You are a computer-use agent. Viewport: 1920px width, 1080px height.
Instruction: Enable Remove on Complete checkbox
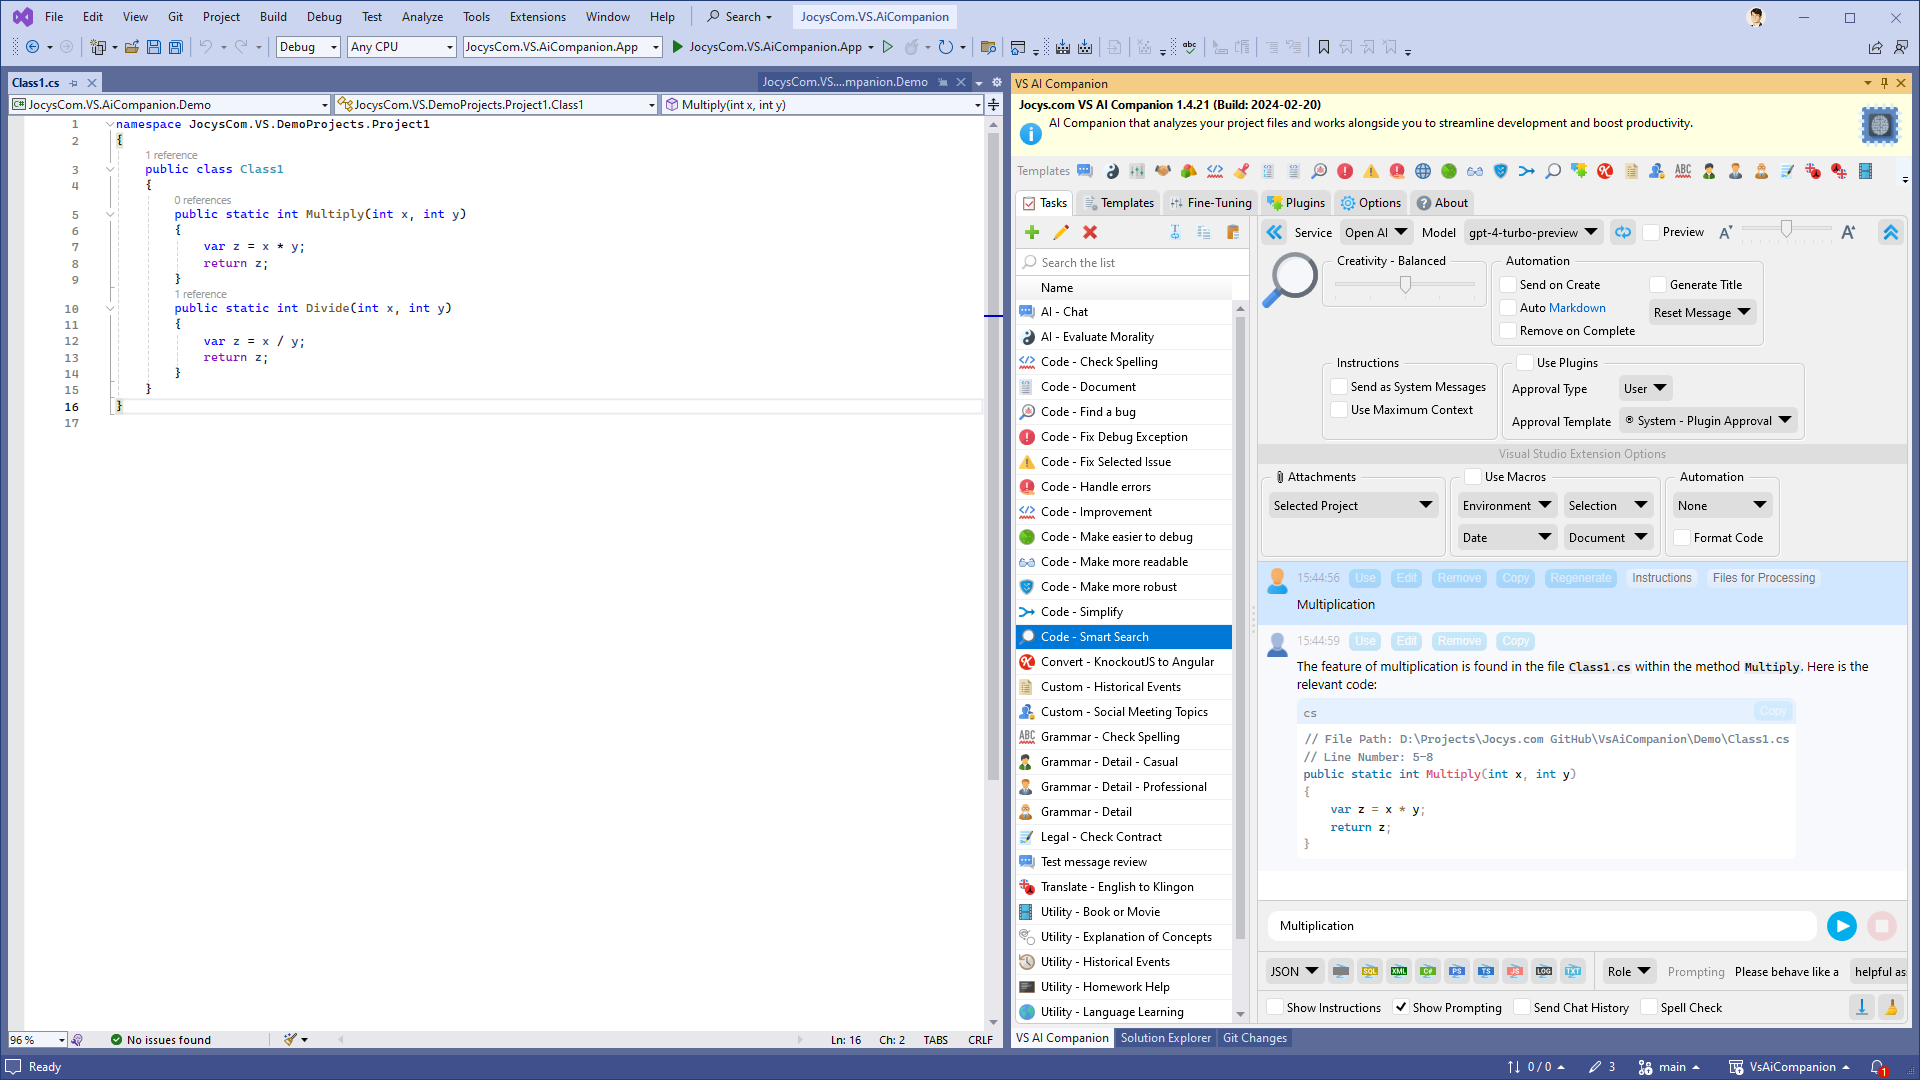coord(1509,331)
